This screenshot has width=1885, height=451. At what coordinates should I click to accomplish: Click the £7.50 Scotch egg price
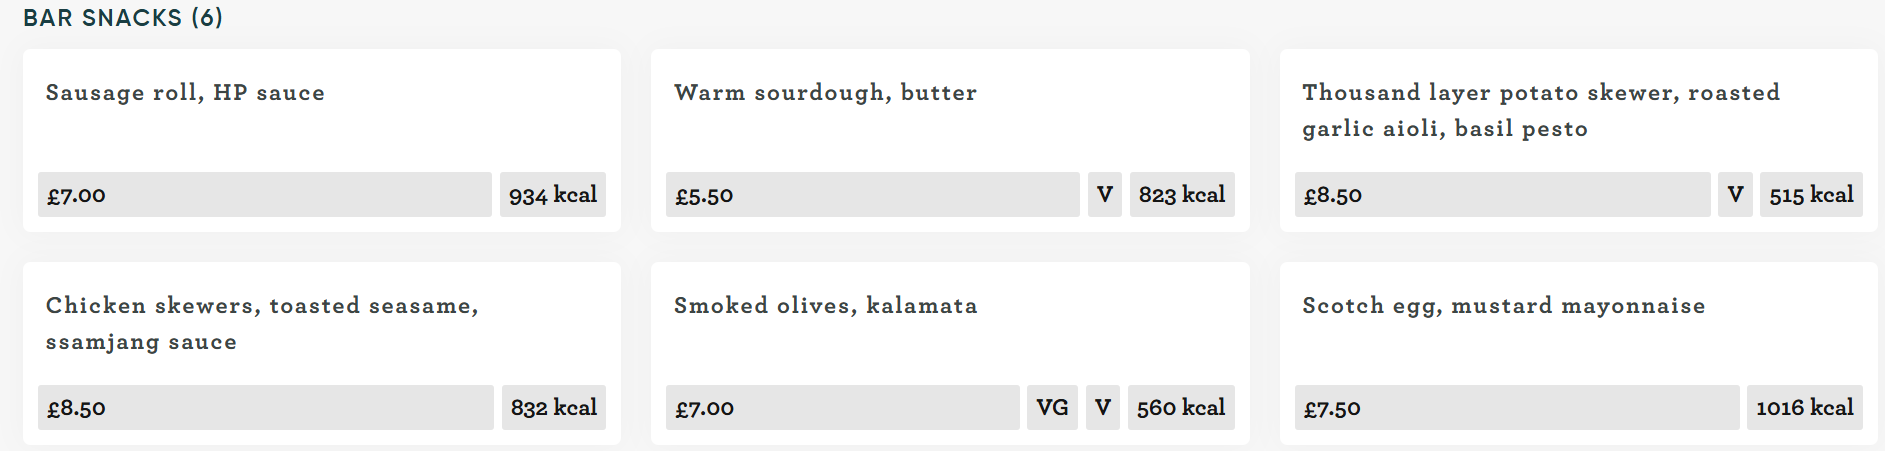point(1332,409)
